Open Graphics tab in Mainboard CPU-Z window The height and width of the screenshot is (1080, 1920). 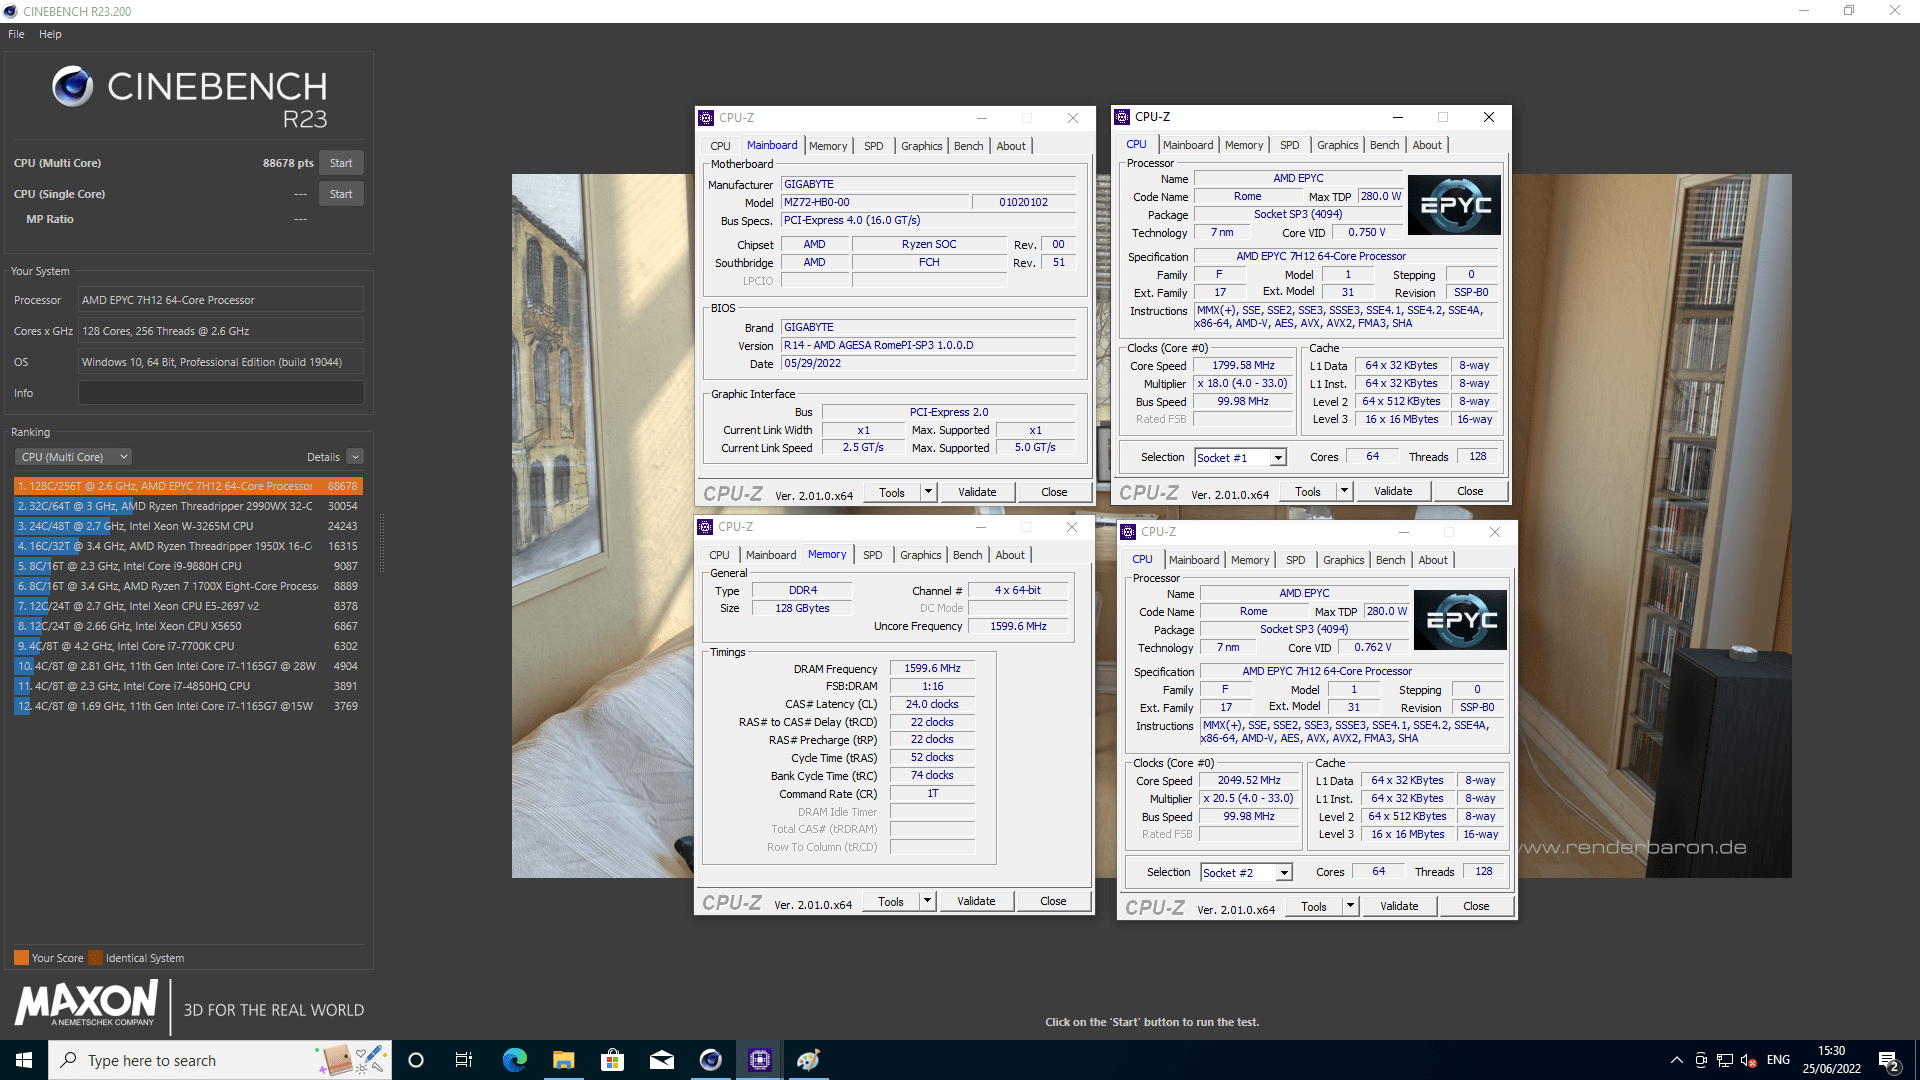tap(921, 146)
